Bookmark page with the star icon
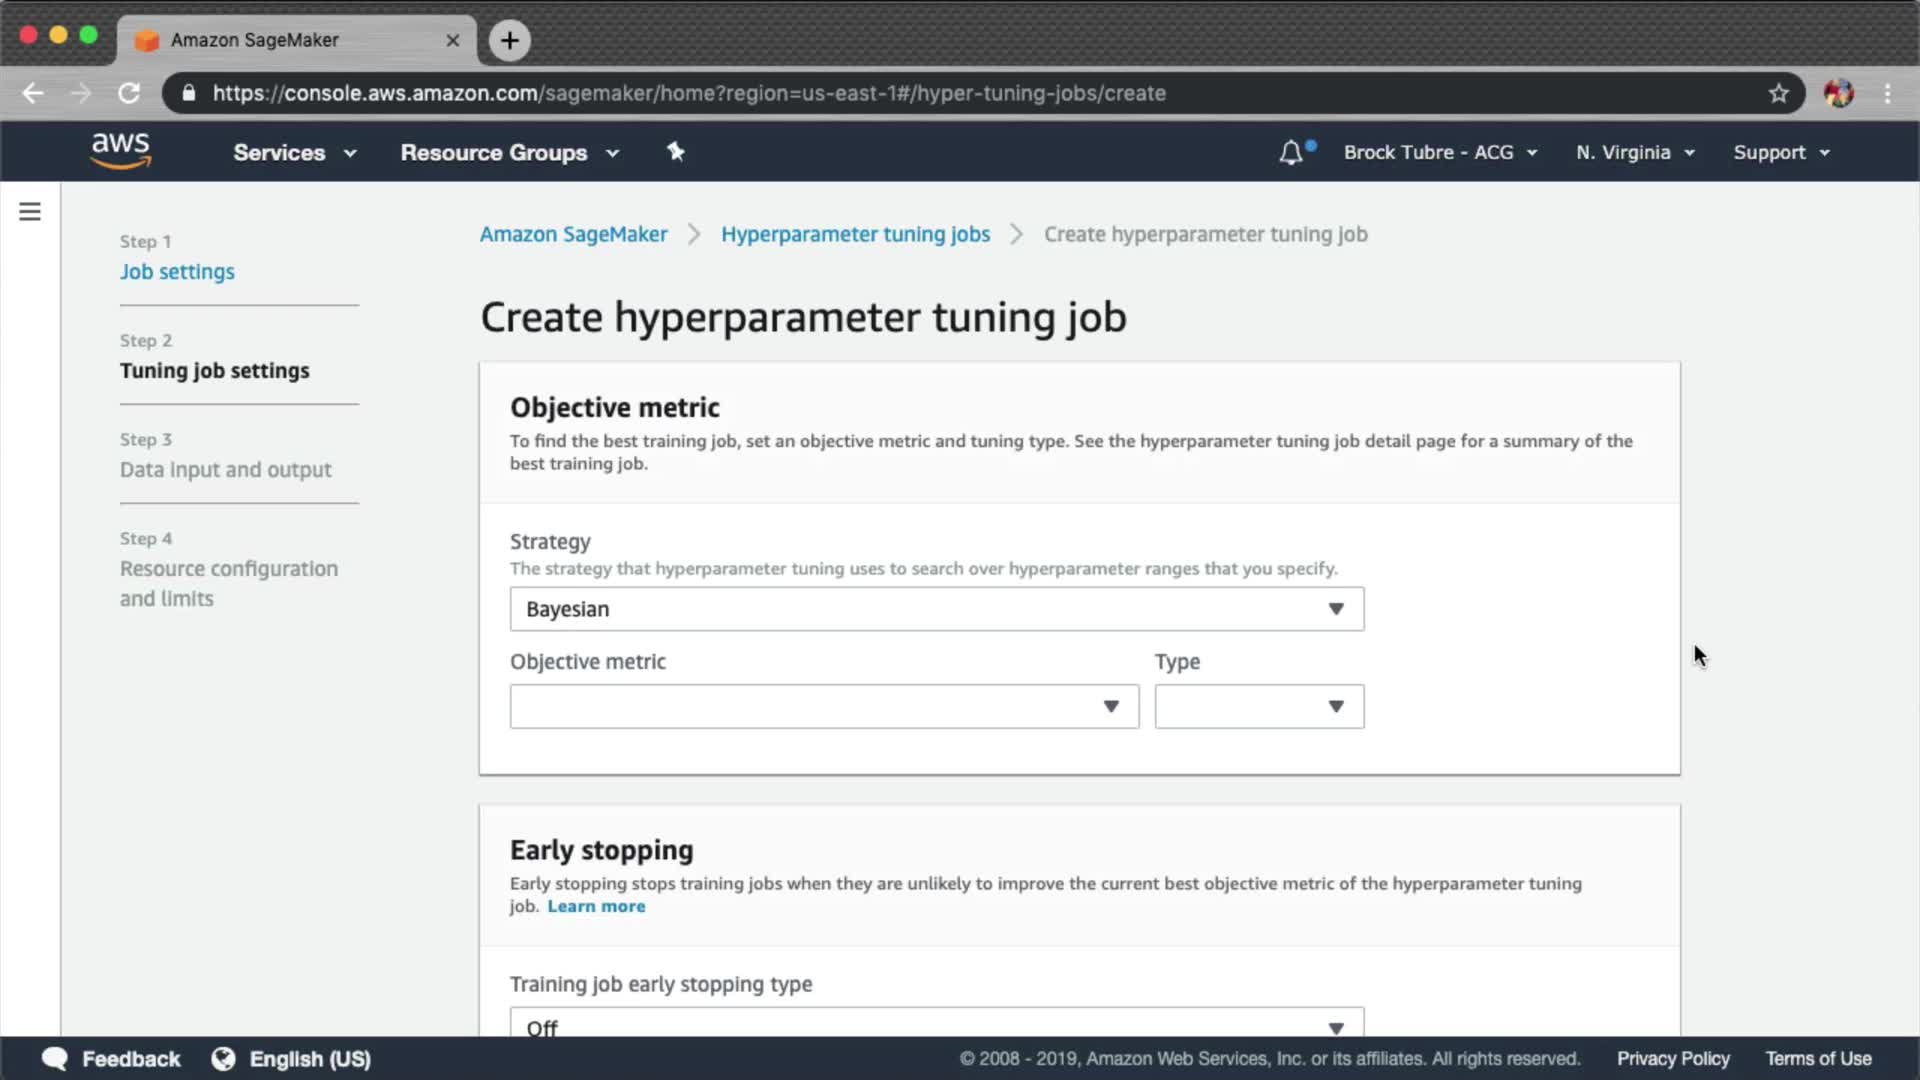The height and width of the screenshot is (1080, 1920). tap(1778, 93)
